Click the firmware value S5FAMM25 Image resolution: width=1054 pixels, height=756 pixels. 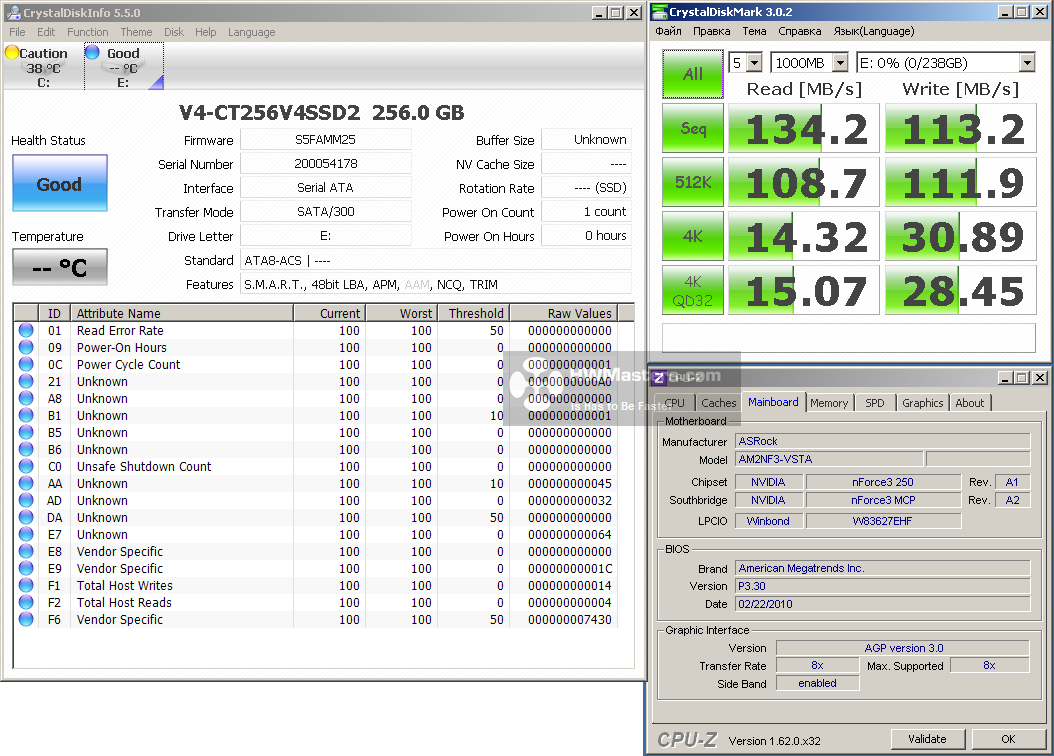325,140
